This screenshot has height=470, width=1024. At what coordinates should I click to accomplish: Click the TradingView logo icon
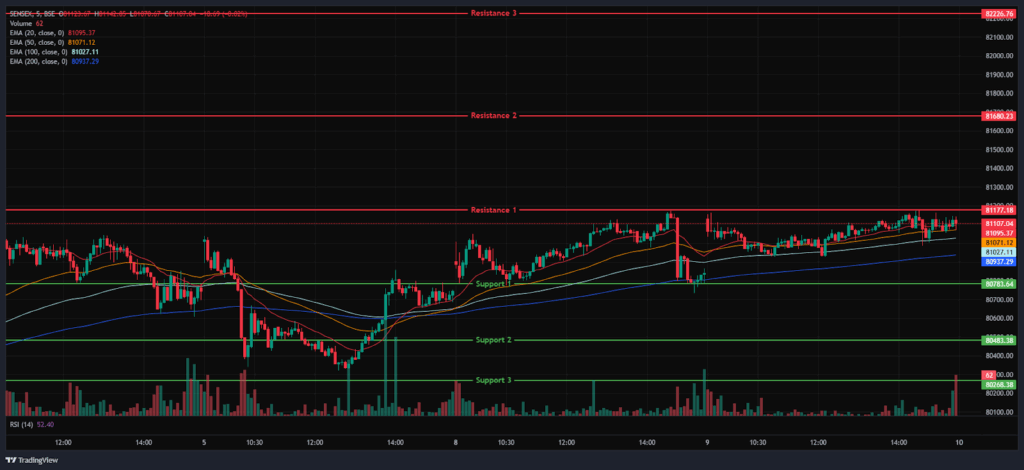point(12,461)
